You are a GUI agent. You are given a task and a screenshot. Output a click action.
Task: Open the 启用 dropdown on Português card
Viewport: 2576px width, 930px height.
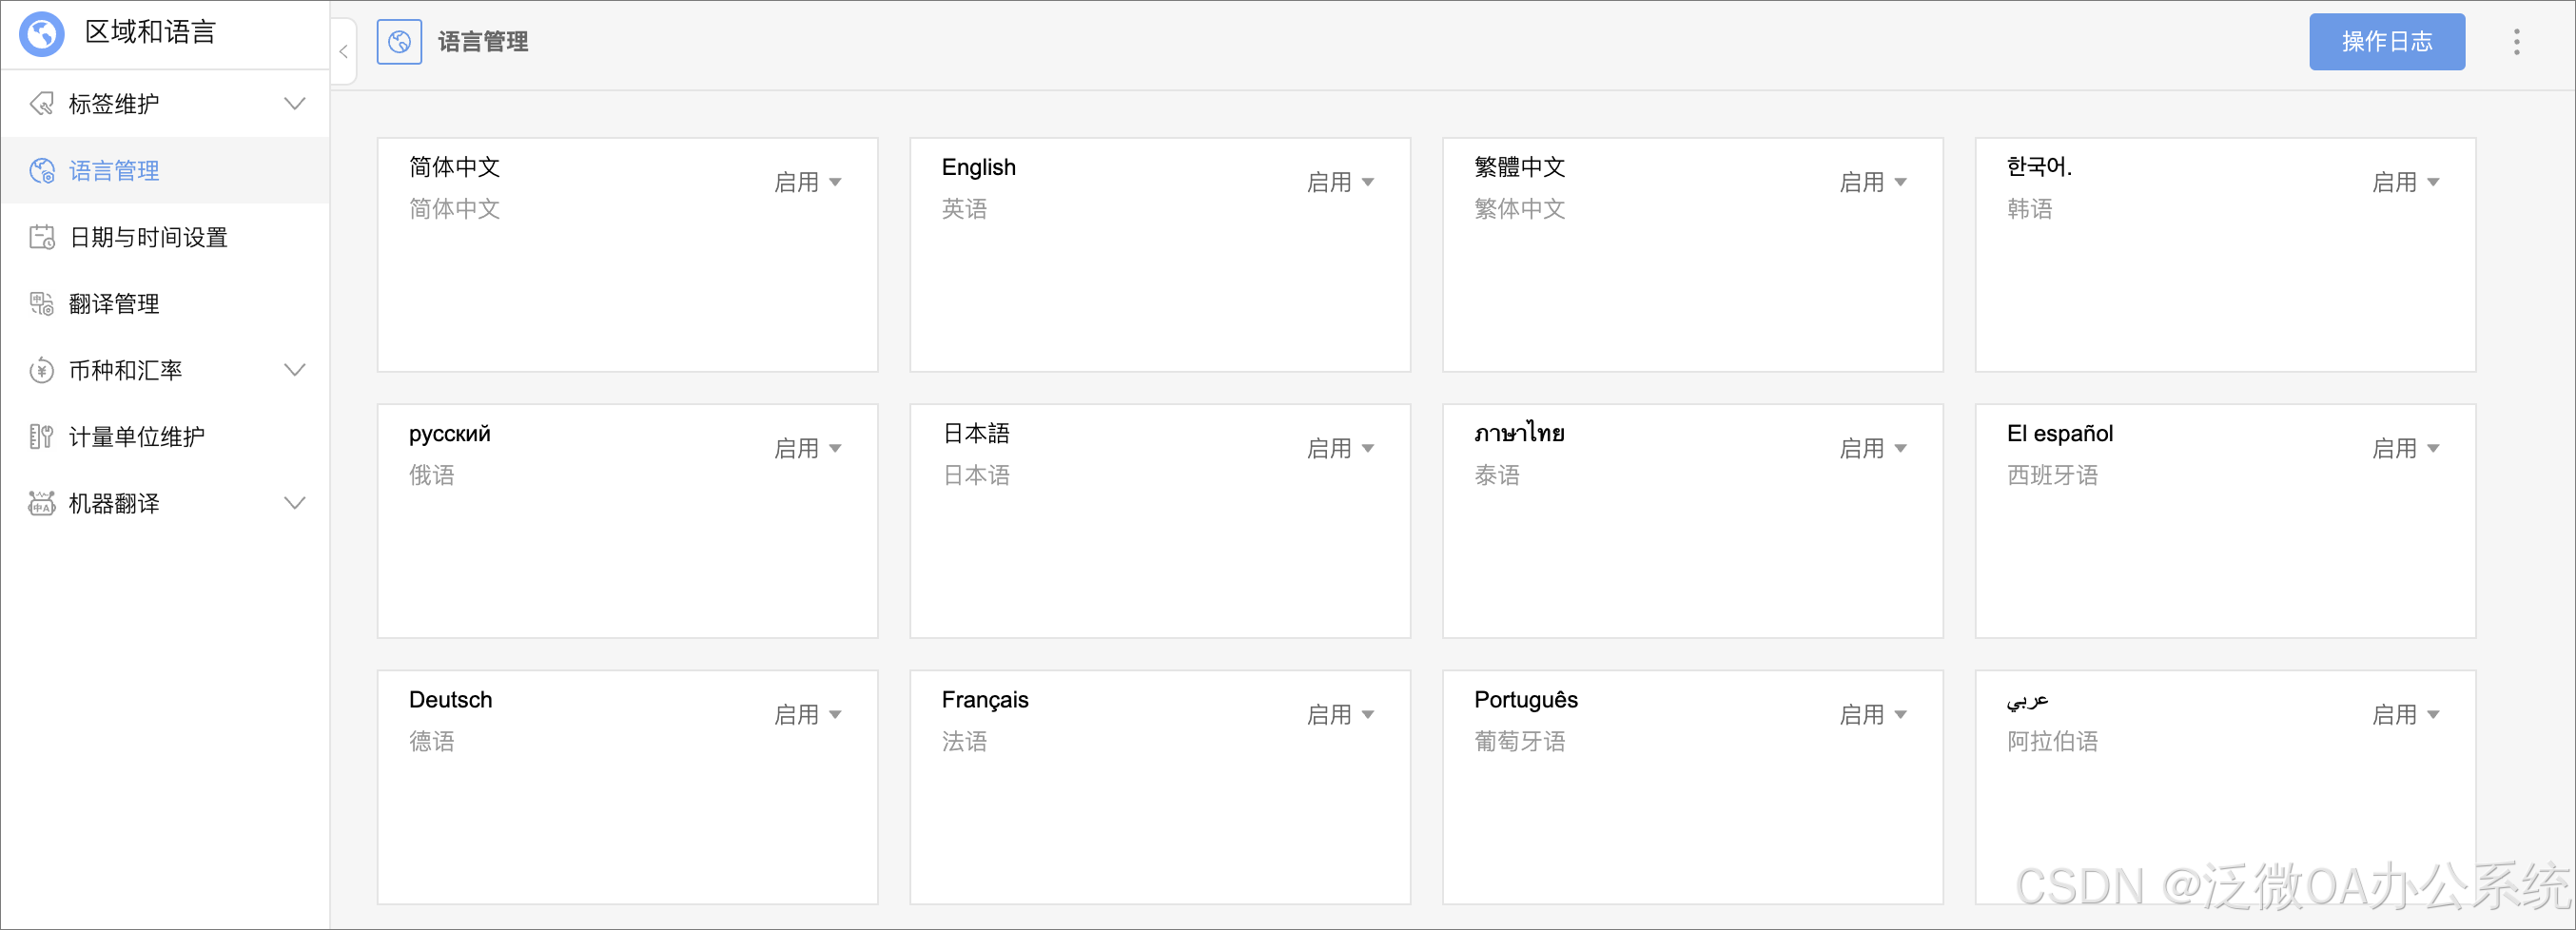click(x=1873, y=714)
